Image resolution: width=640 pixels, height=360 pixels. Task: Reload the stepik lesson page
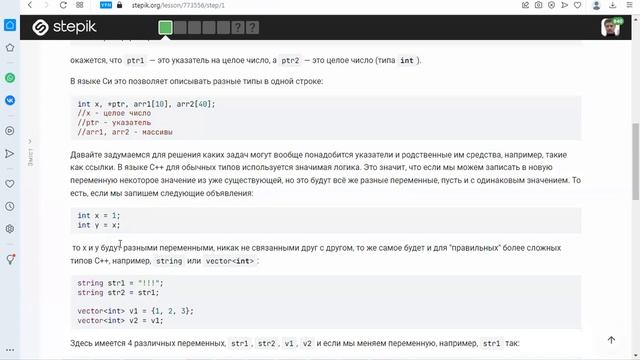(x=63, y=5)
